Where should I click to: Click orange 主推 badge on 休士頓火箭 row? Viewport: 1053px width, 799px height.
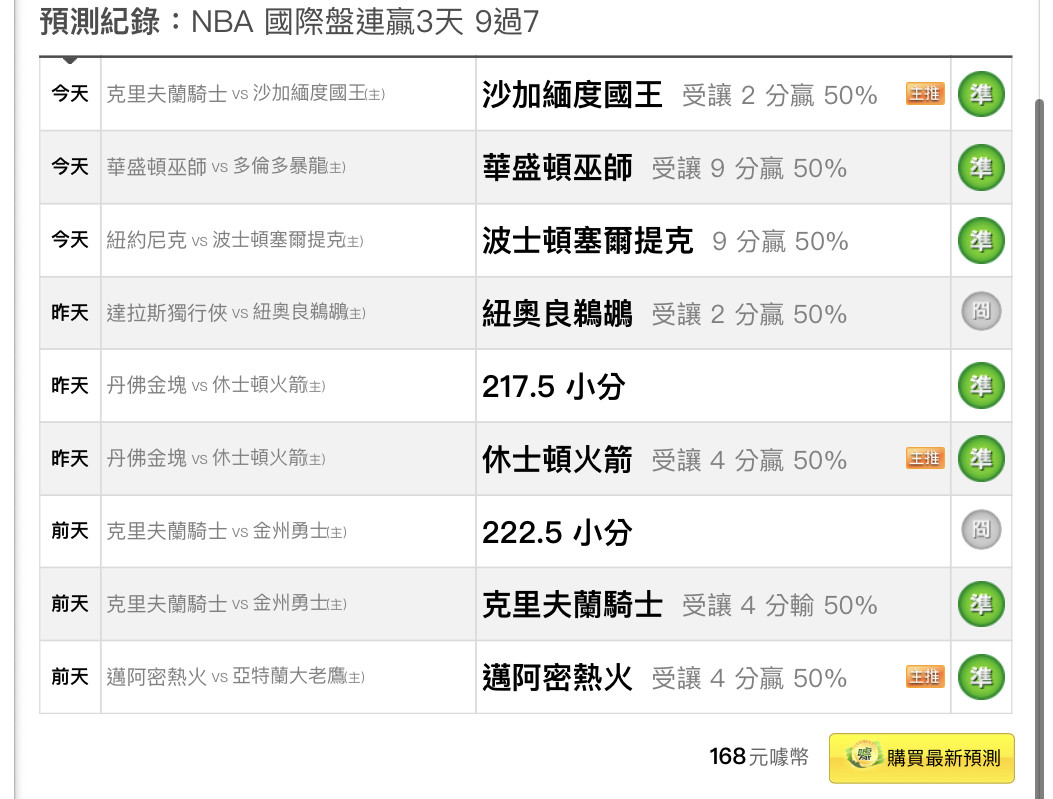click(x=925, y=459)
